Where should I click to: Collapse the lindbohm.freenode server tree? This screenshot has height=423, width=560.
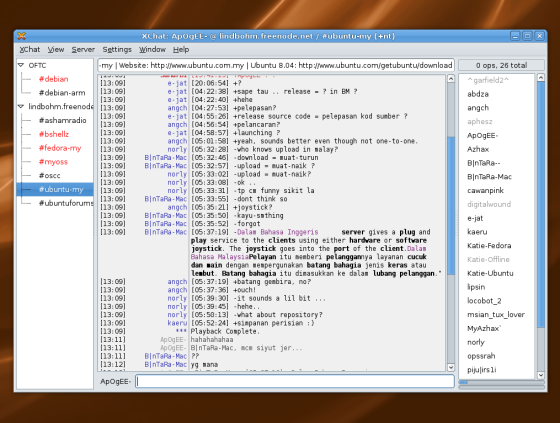click(x=21, y=106)
